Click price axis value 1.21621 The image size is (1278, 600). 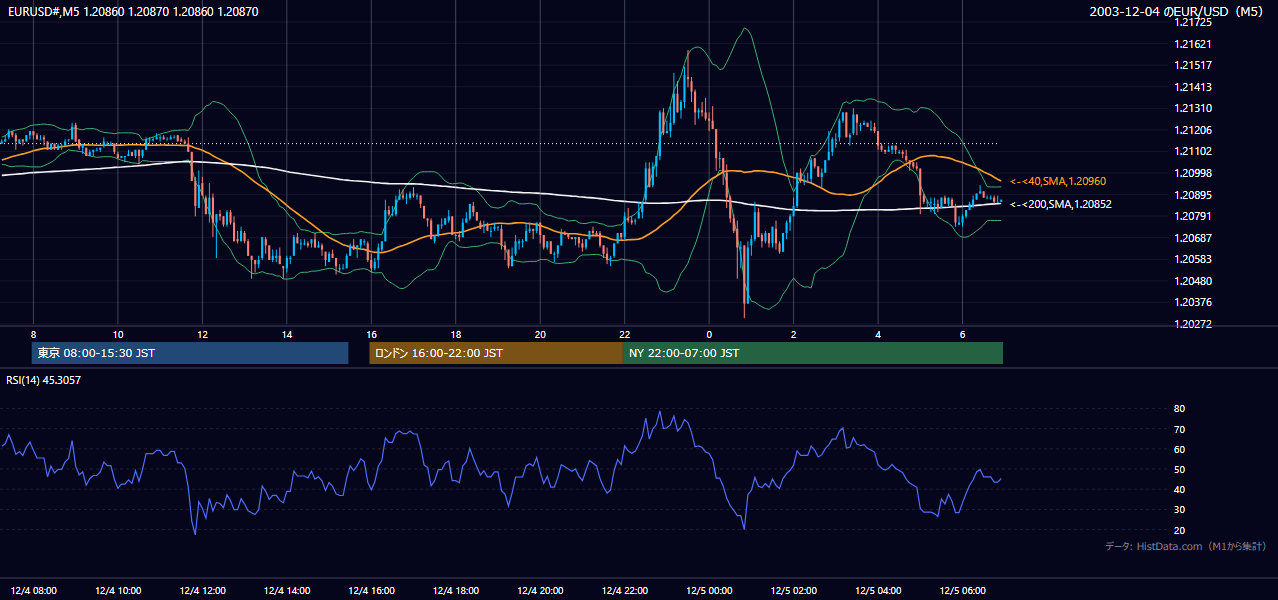pos(1195,44)
